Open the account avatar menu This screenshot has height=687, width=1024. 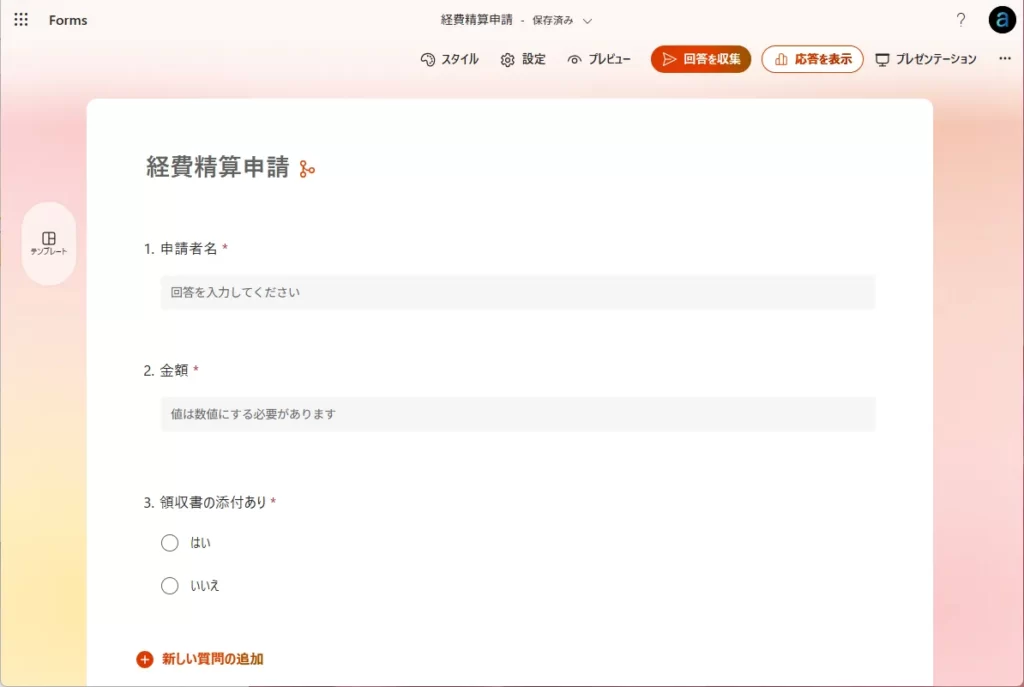pyautogui.click(x=1001, y=19)
